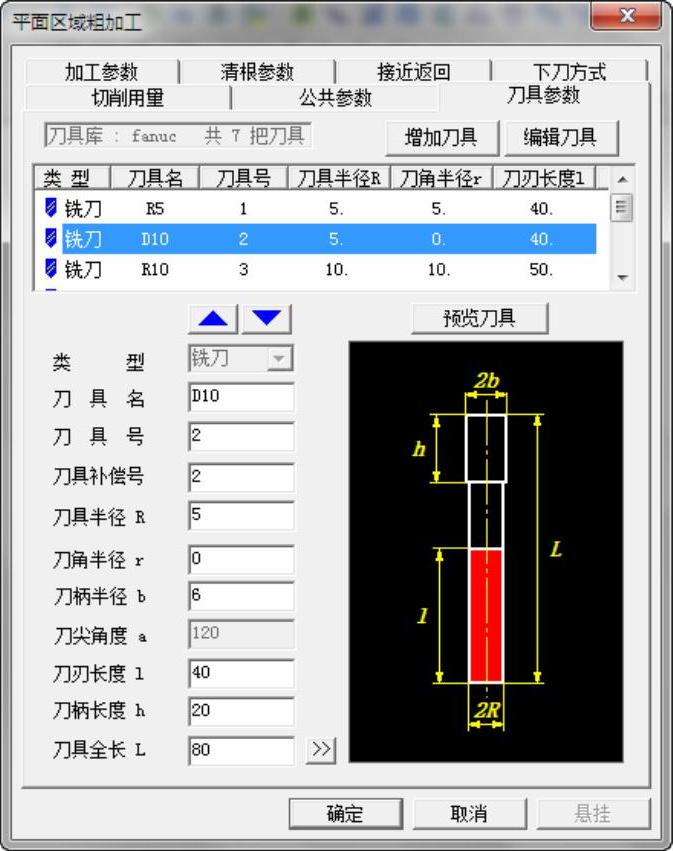
Task: Select the 刀具参数 tab
Action: pyautogui.click(x=544, y=96)
